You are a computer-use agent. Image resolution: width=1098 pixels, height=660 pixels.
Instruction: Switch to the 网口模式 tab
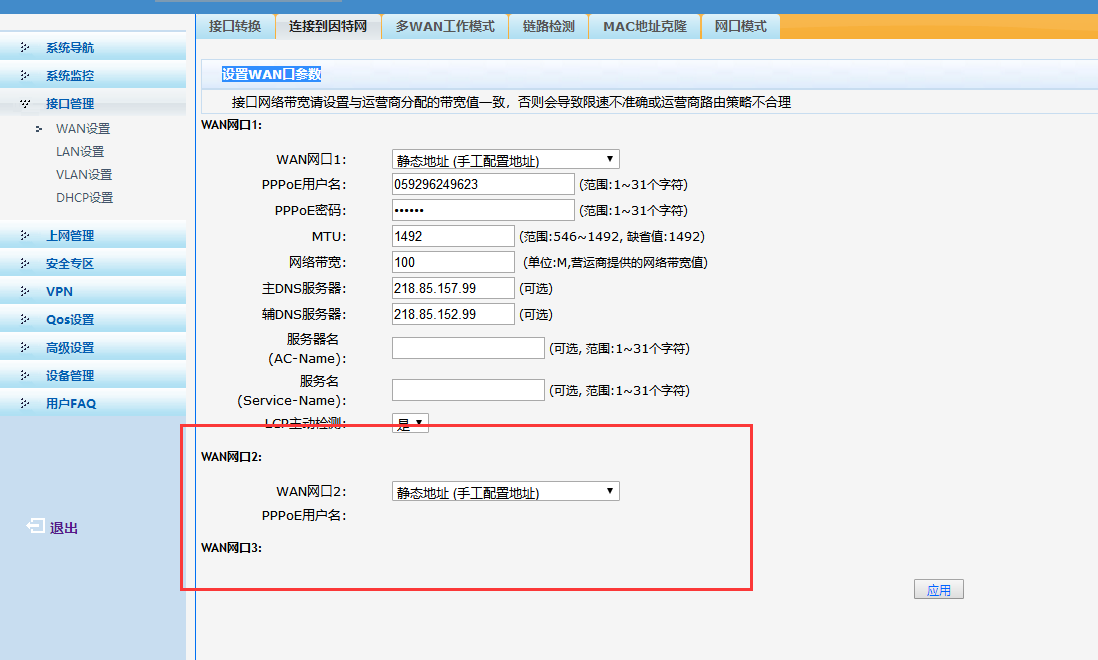tap(741, 27)
